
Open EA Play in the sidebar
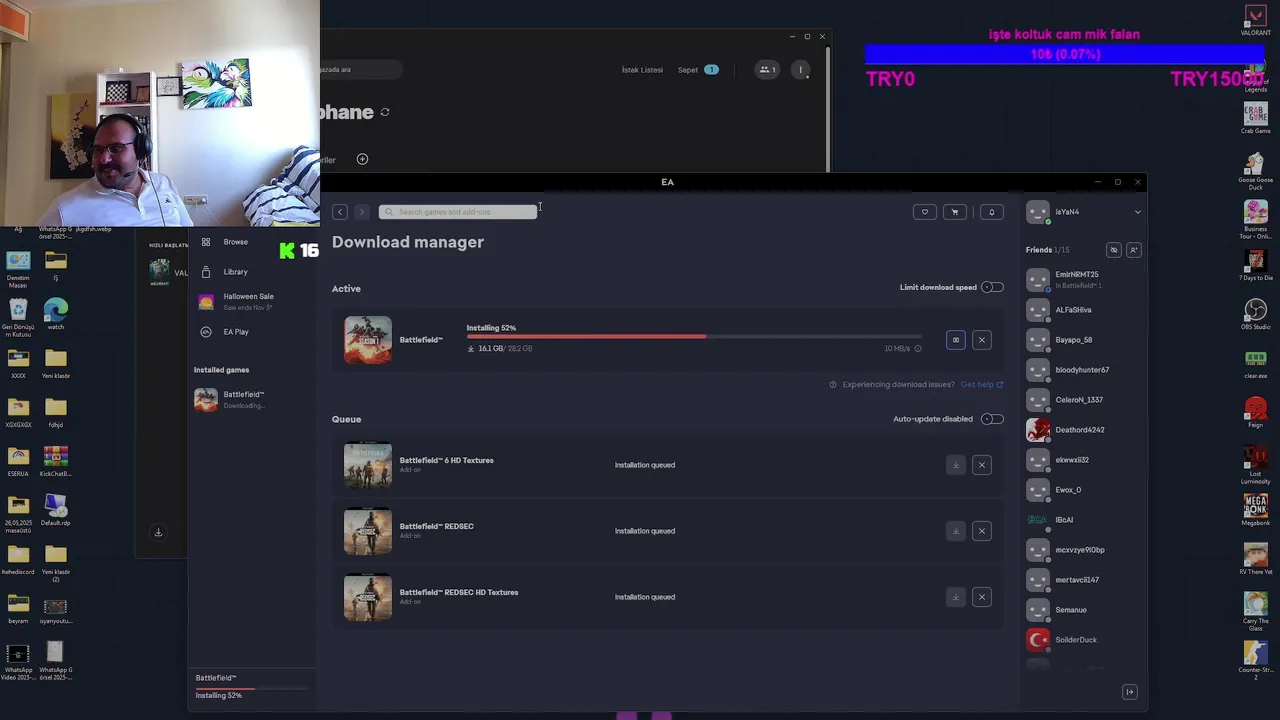(x=236, y=332)
